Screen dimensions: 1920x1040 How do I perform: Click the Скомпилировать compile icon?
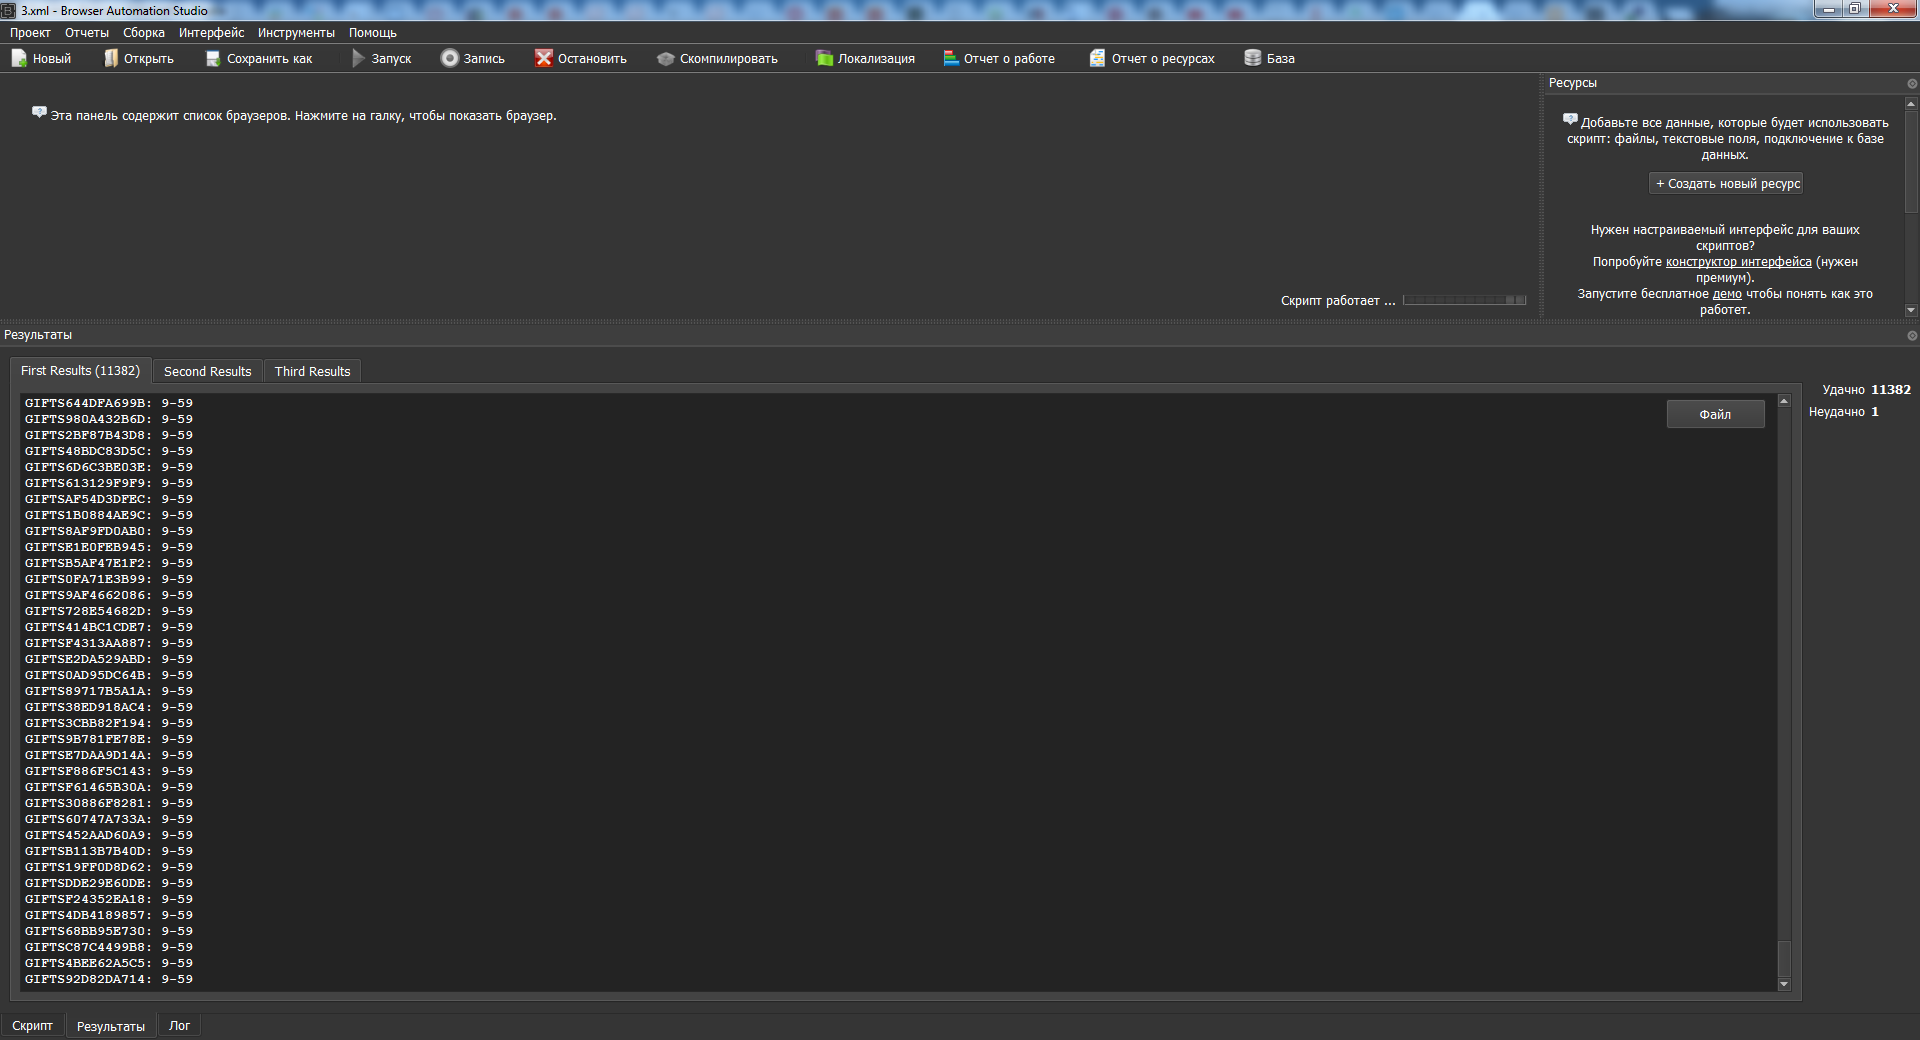[x=666, y=58]
